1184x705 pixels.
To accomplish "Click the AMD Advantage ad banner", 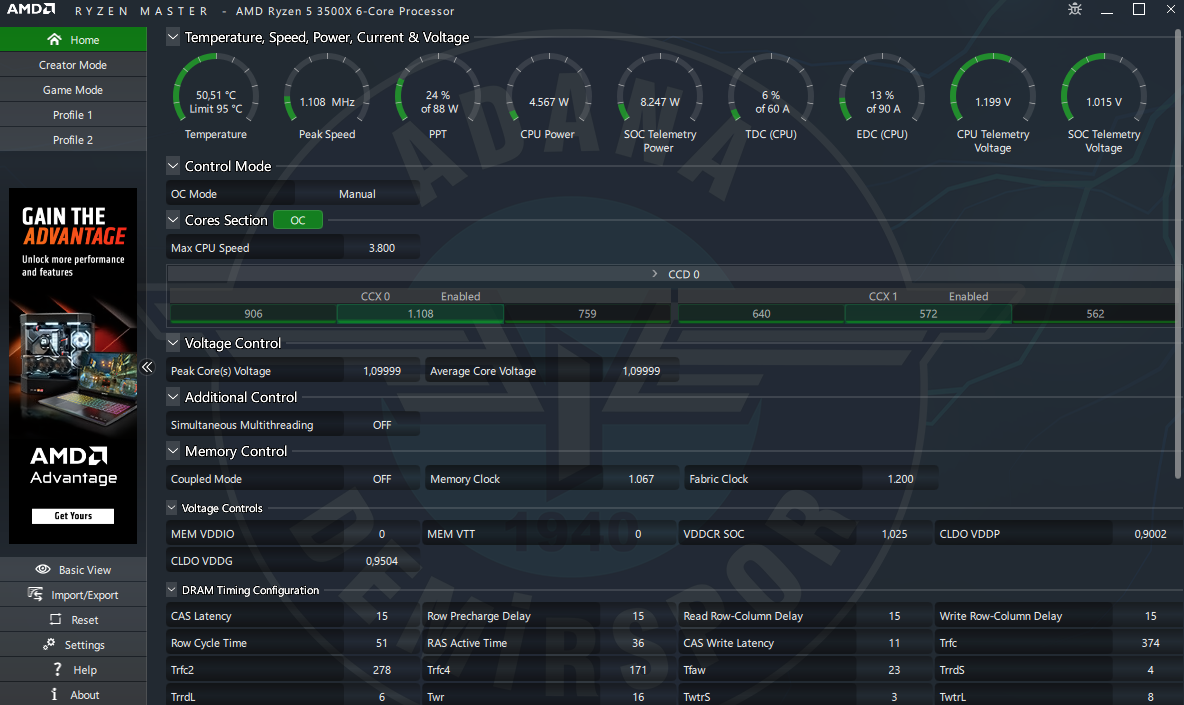I will 73,365.
